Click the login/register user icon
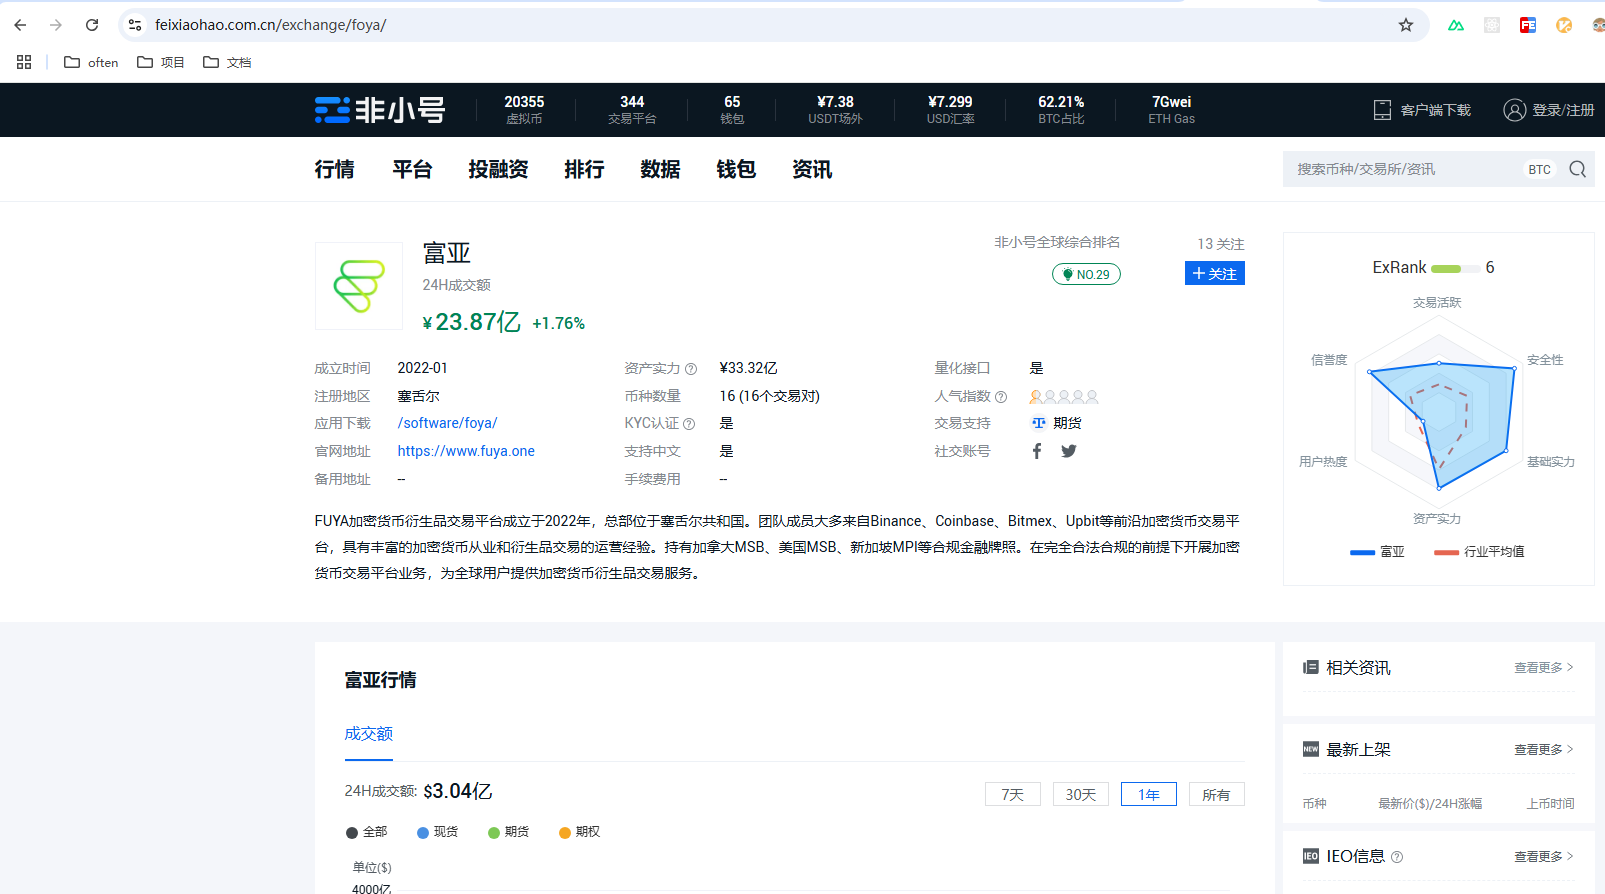The image size is (1605, 894). click(1514, 110)
